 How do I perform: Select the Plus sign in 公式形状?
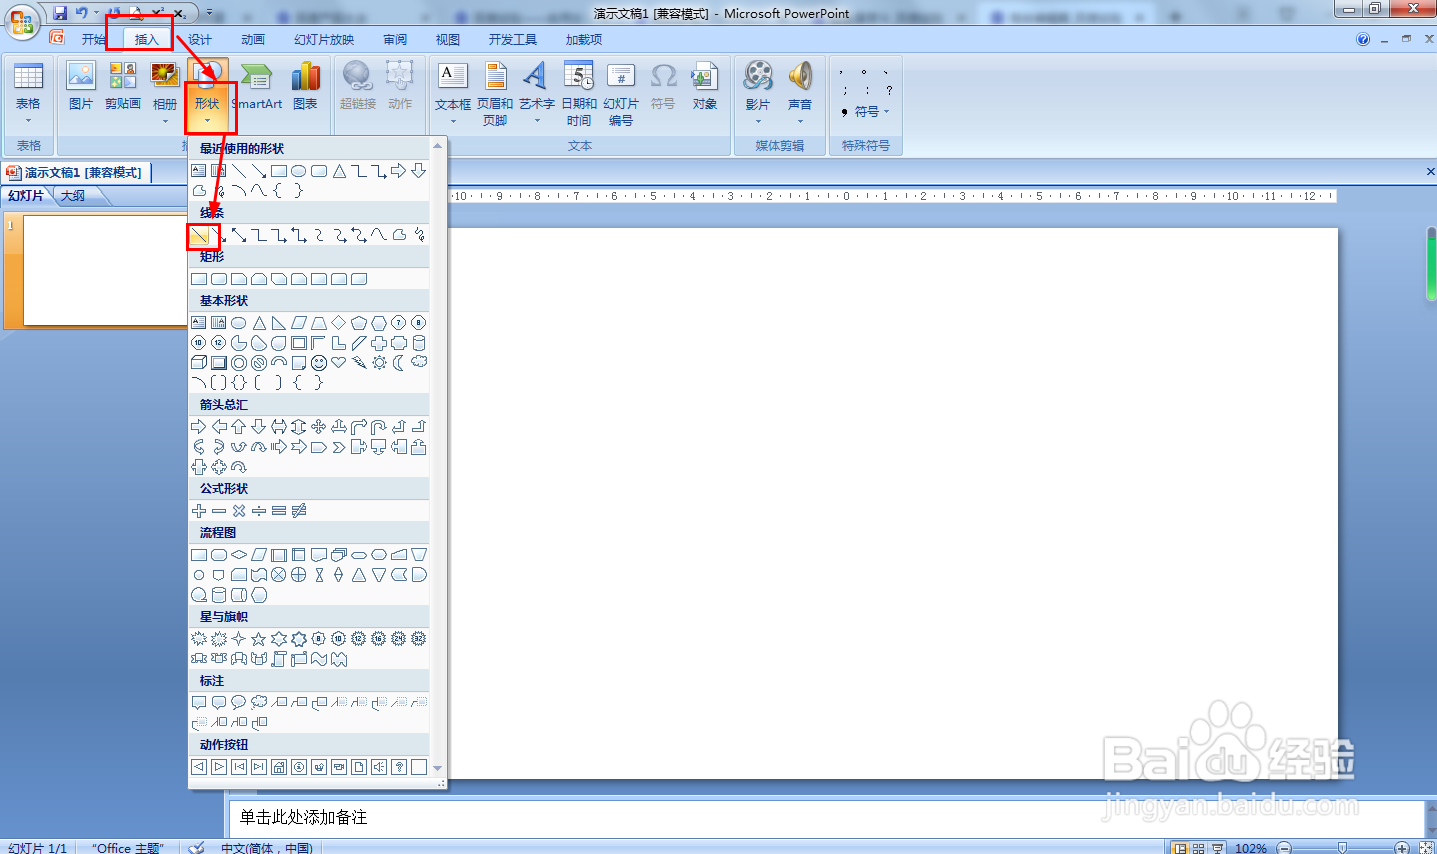coord(199,511)
